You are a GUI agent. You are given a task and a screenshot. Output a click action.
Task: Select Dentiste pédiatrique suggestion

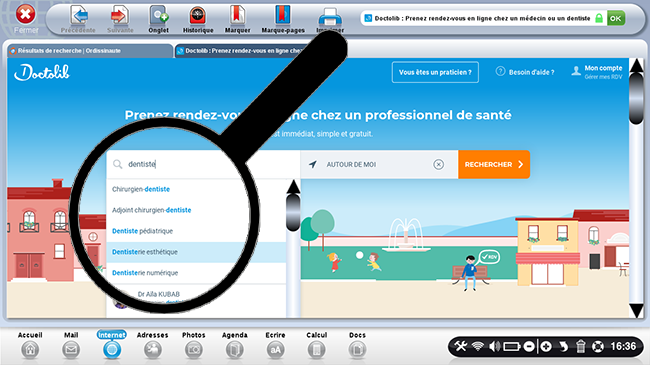coord(196,231)
